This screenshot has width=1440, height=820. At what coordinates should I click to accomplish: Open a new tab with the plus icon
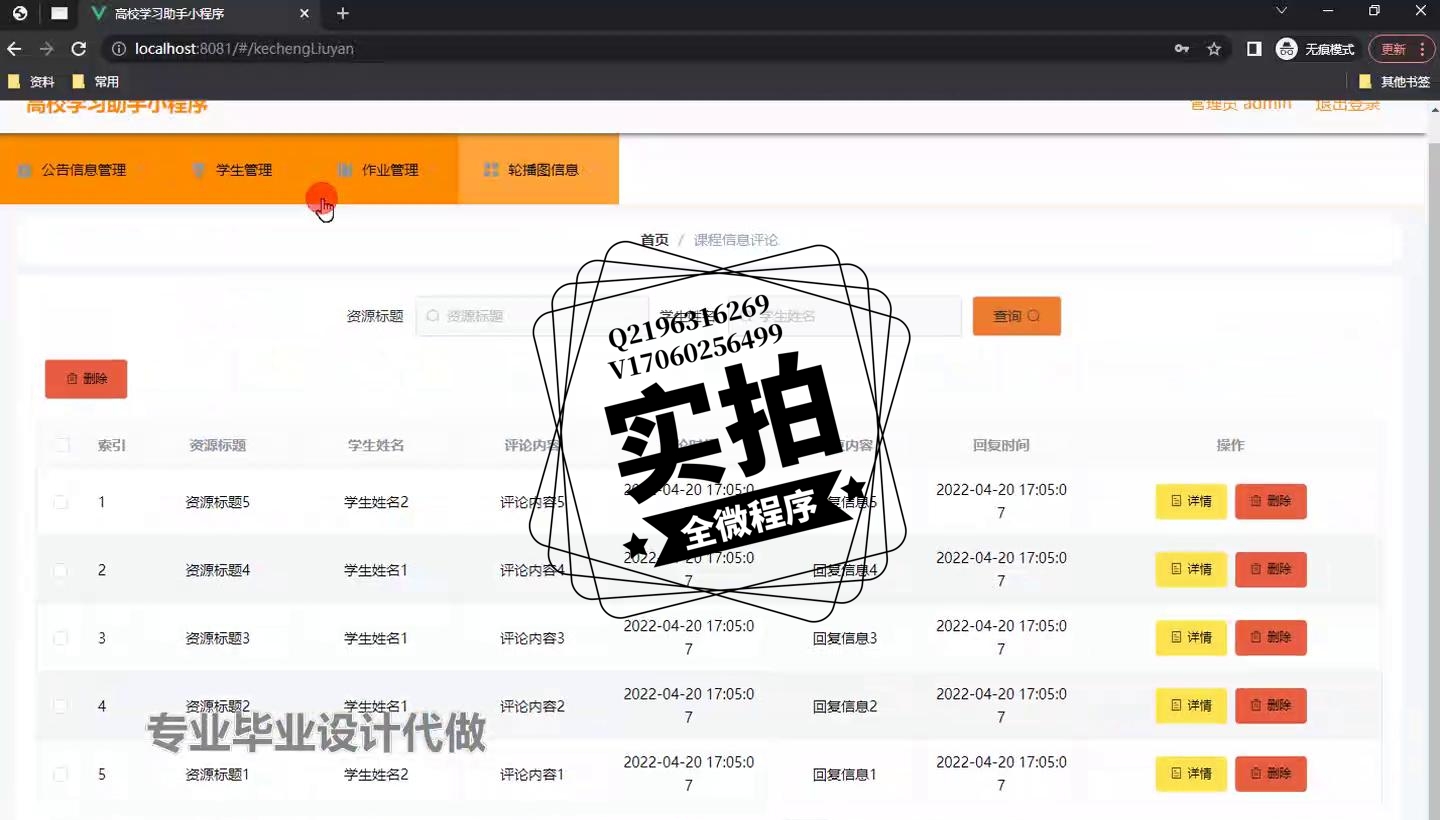(343, 14)
